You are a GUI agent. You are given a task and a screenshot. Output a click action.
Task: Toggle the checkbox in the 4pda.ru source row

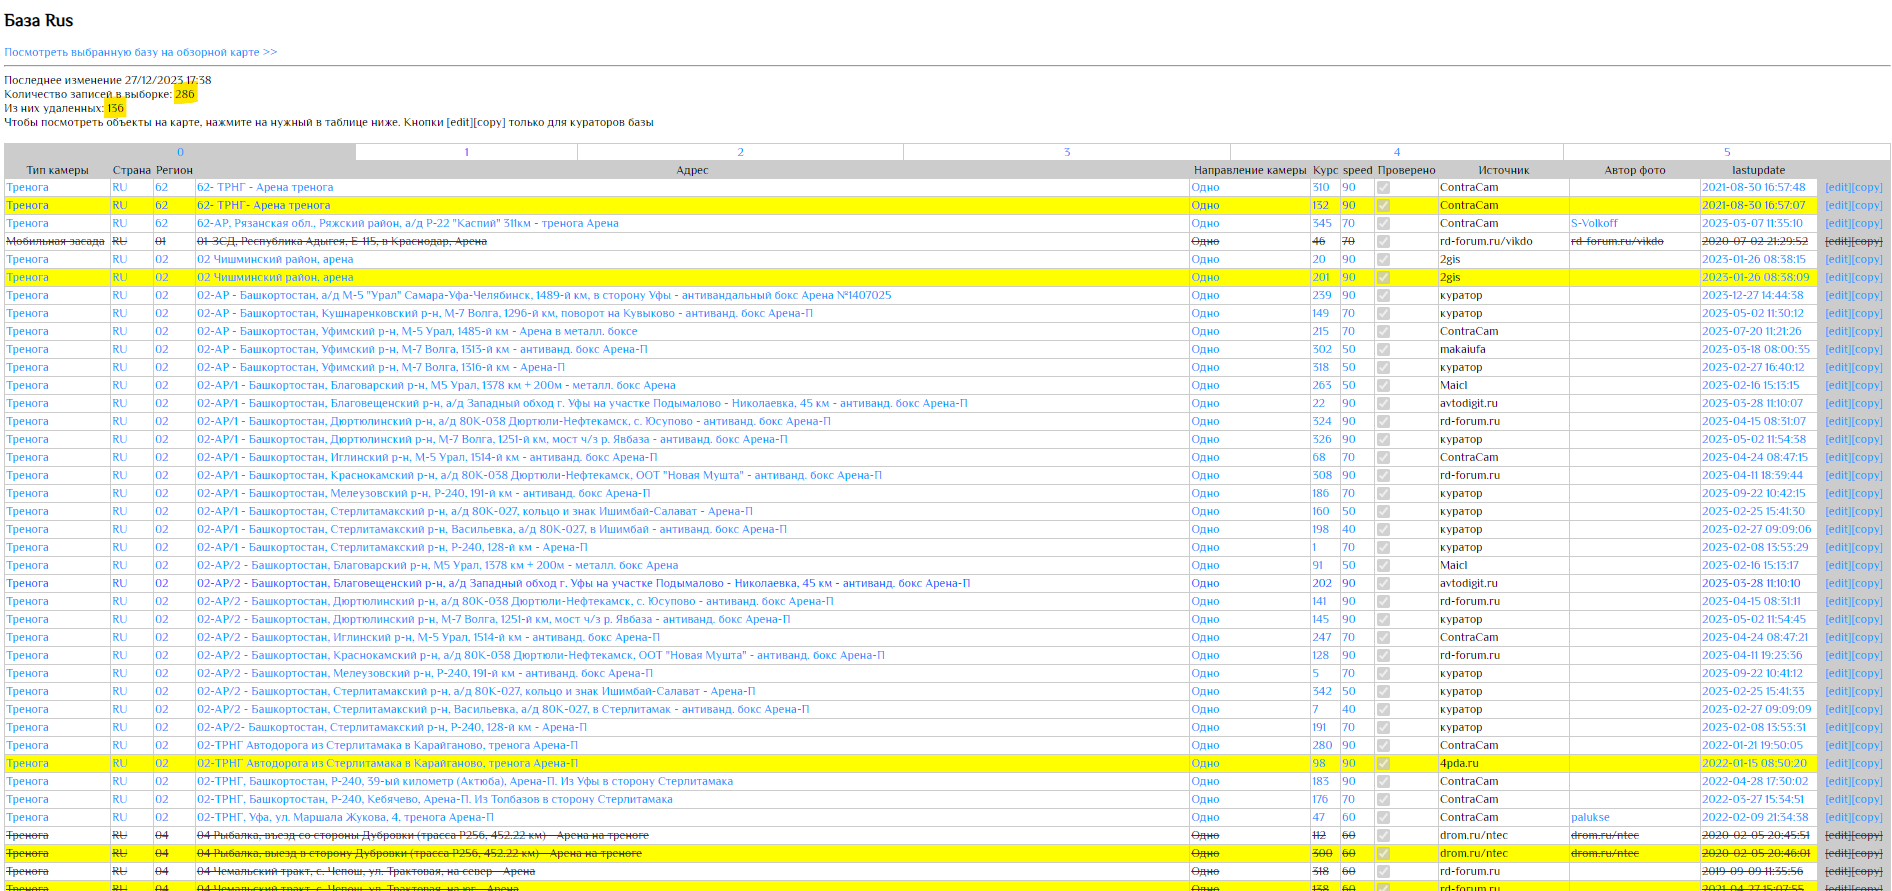(x=1383, y=764)
